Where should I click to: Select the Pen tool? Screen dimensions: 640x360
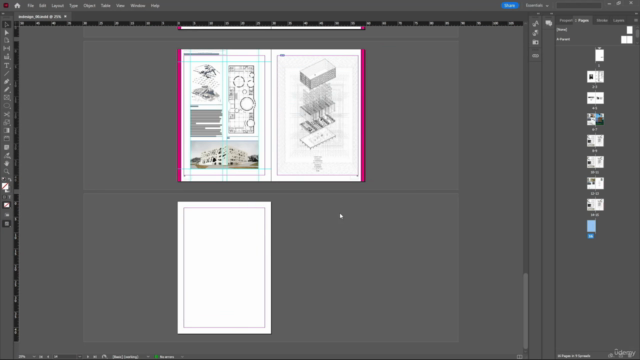(x=7, y=82)
